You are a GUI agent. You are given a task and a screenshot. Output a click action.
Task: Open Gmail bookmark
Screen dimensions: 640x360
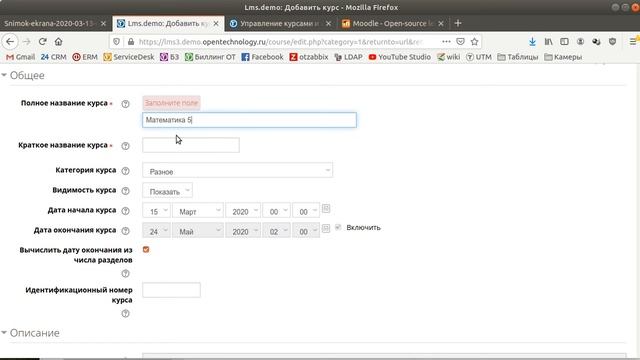[x=20, y=57]
